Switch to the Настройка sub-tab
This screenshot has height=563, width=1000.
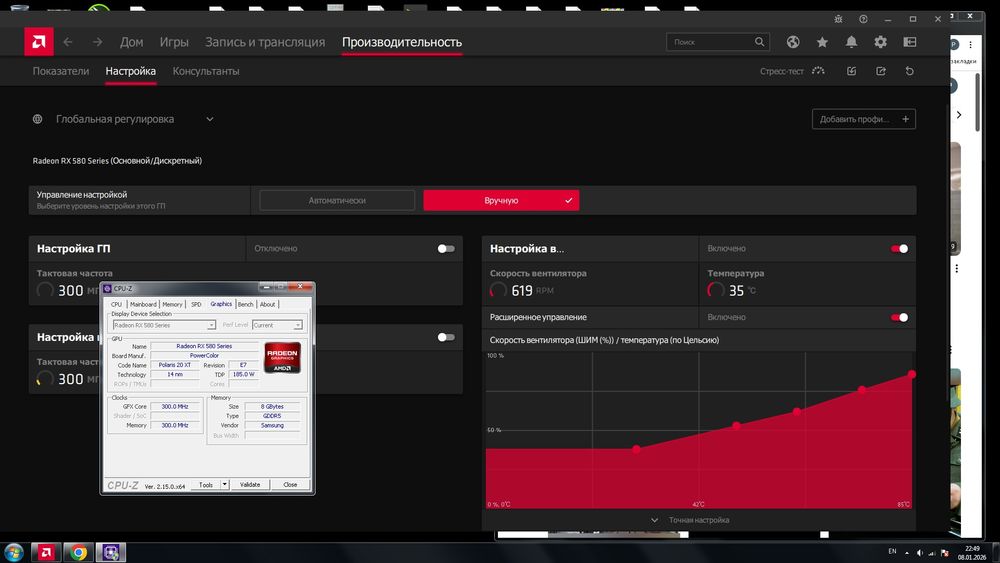131,71
